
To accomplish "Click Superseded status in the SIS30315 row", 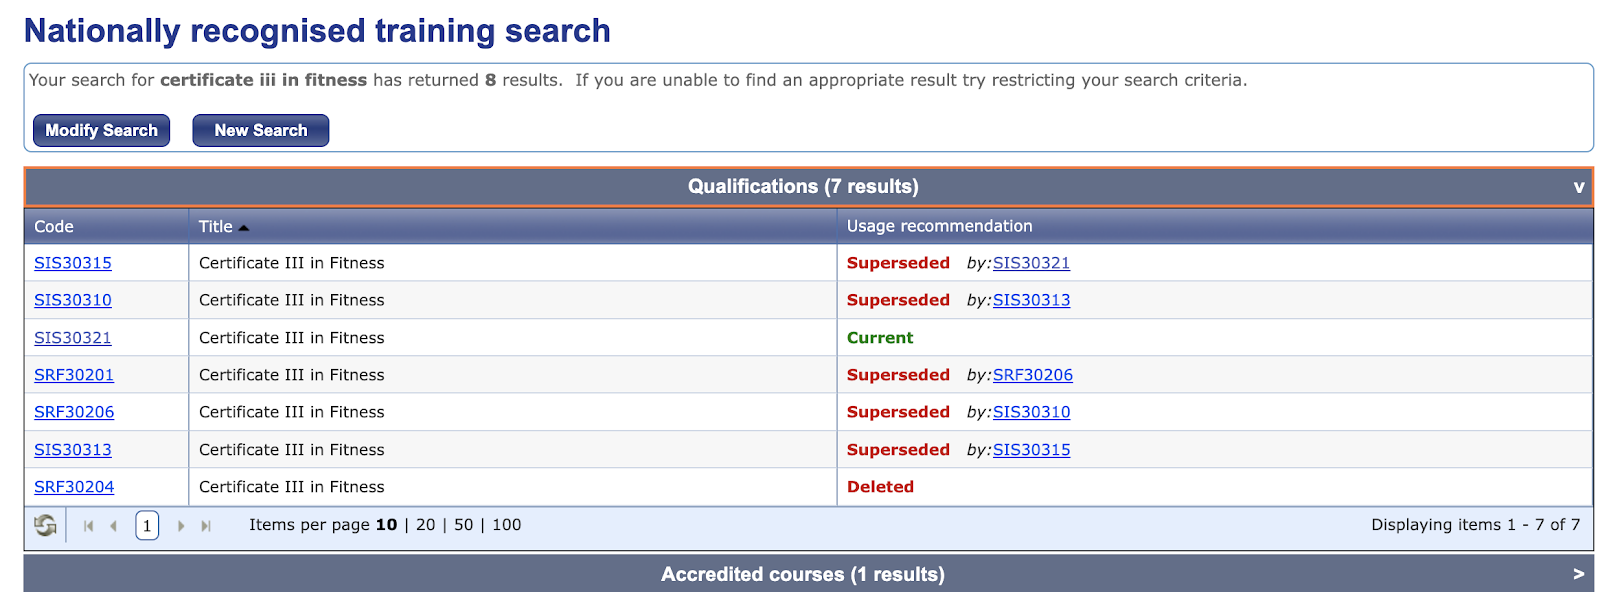I will (x=898, y=263).
